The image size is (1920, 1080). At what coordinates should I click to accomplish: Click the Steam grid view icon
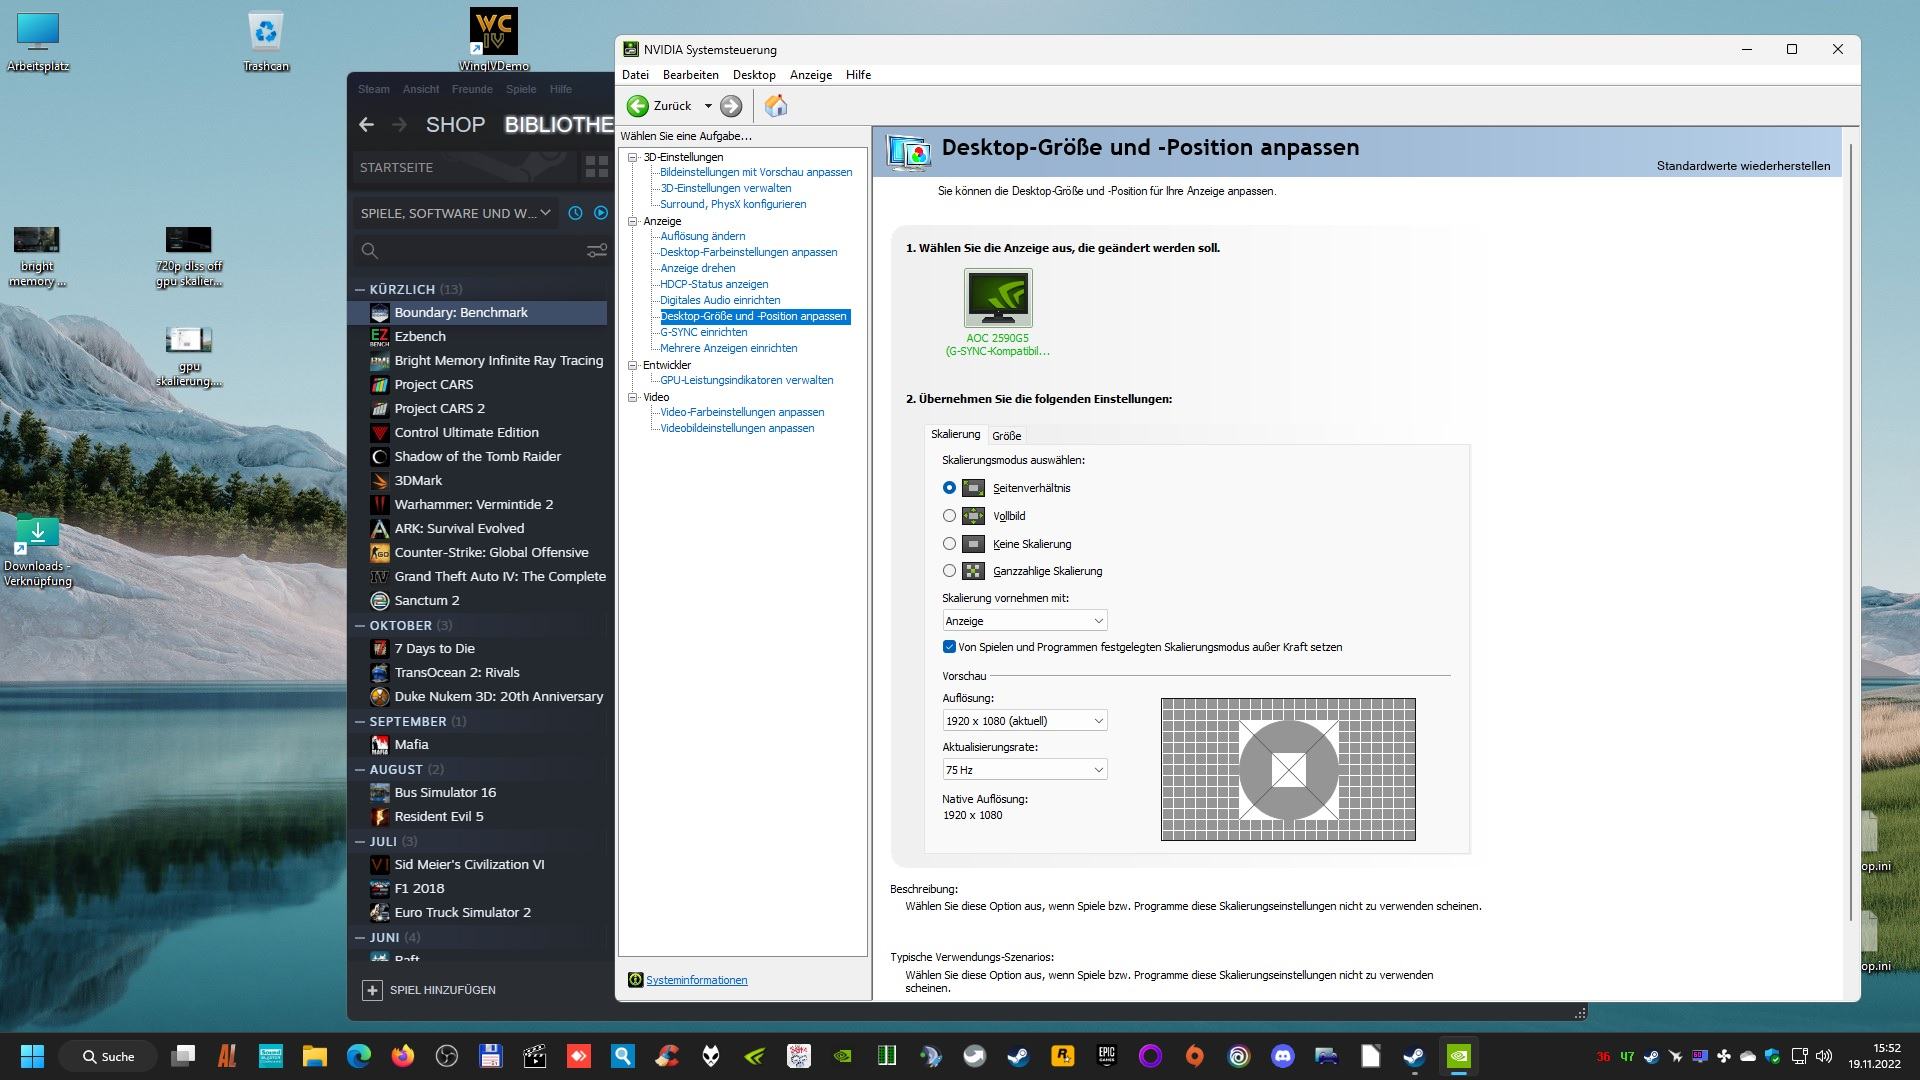tap(596, 167)
